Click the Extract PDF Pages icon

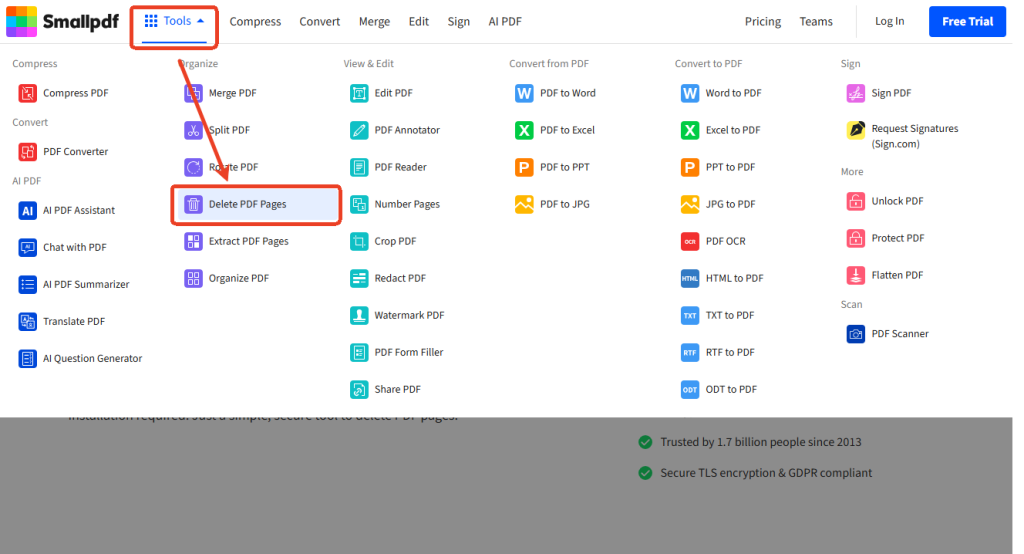tap(193, 242)
